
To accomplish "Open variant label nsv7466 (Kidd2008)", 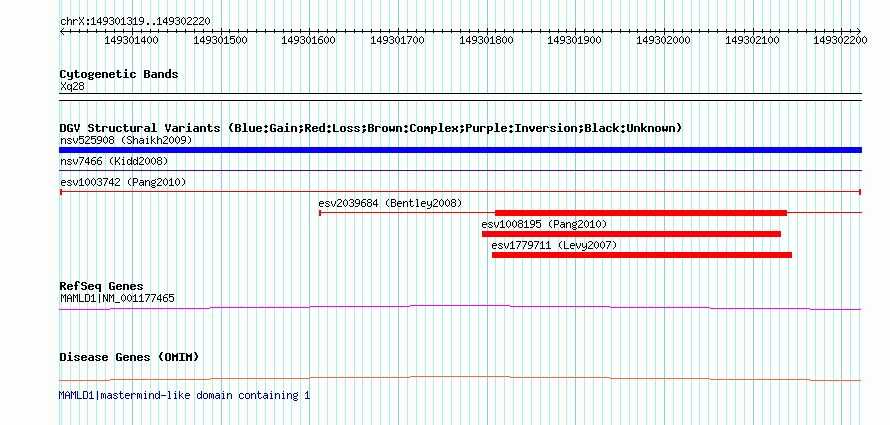I will (x=114, y=162).
